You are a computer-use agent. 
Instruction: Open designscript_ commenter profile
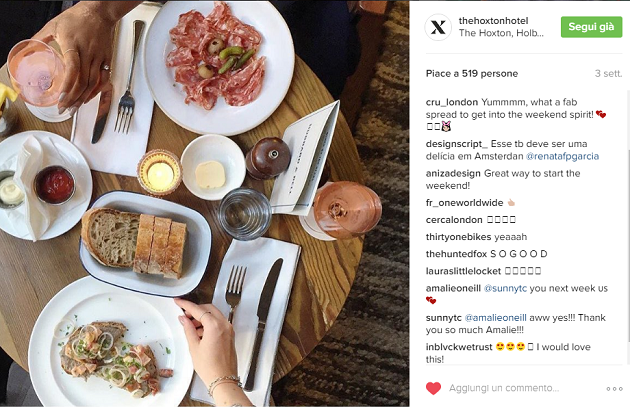point(457,144)
